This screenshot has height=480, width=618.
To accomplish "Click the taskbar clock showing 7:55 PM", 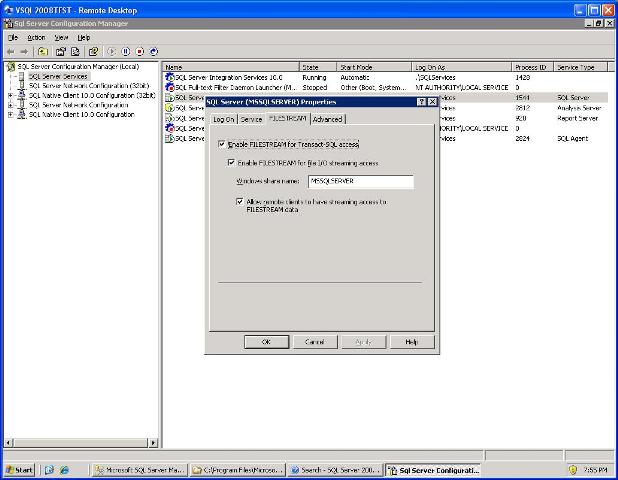I will point(595,470).
